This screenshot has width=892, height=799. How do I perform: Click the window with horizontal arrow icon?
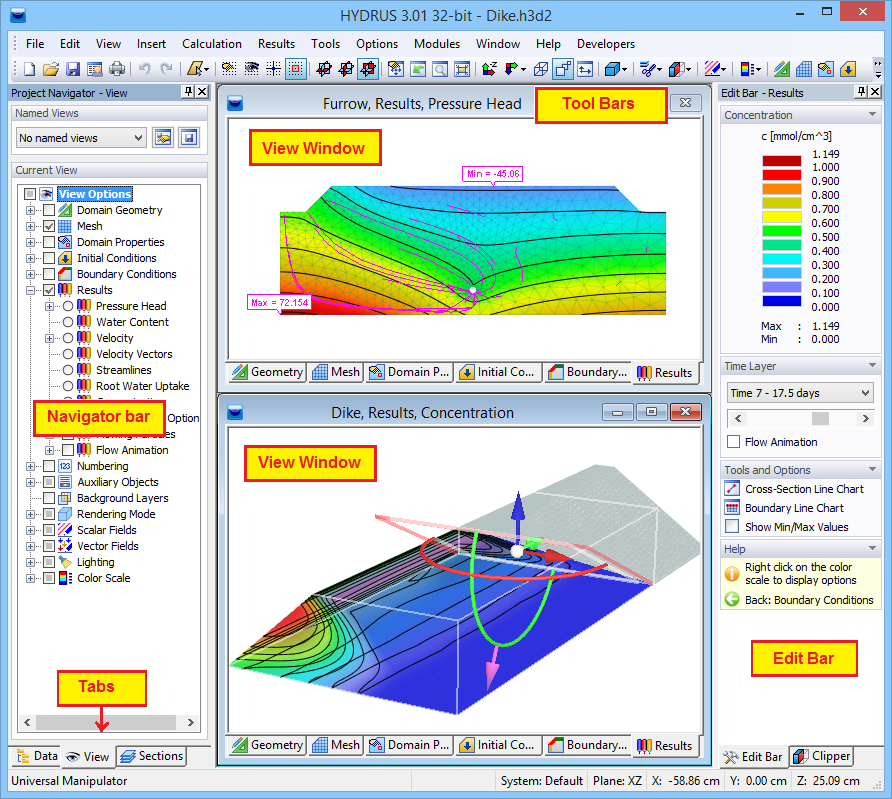click(585, 69)
